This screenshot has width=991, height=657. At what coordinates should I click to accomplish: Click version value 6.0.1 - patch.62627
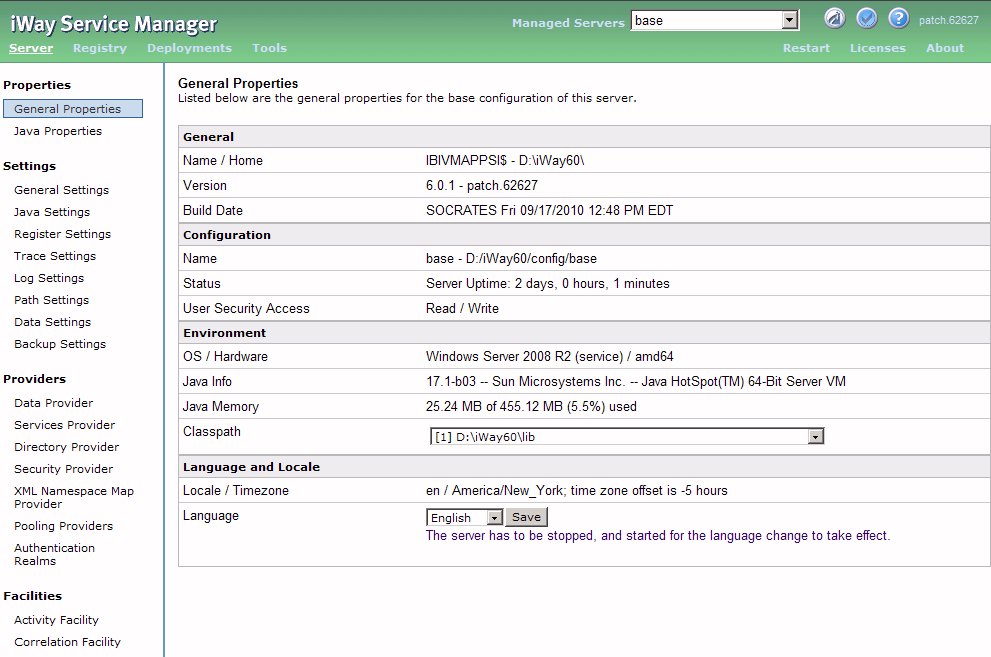482,185
